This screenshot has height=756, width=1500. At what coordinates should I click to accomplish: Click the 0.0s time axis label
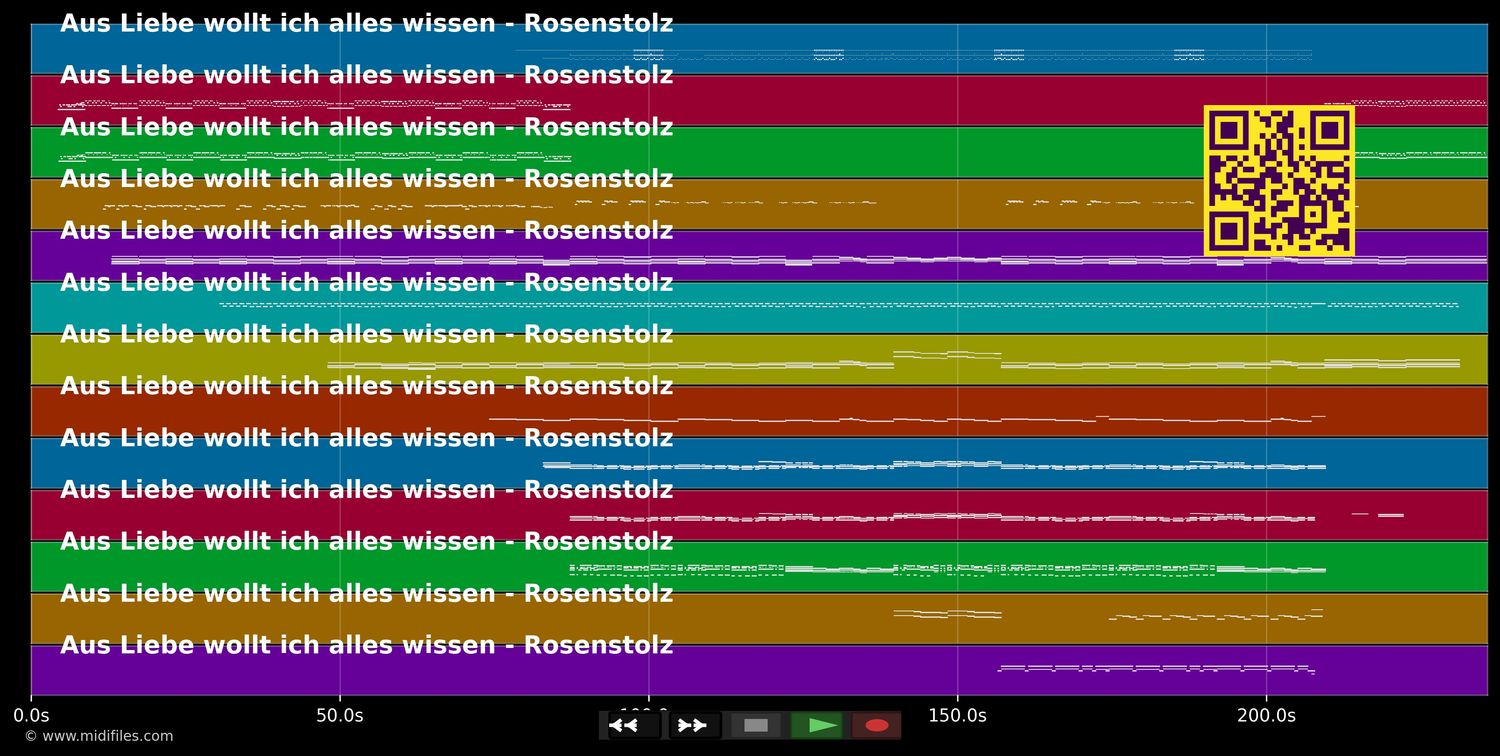pyautogui.click(x=31, y=715)
